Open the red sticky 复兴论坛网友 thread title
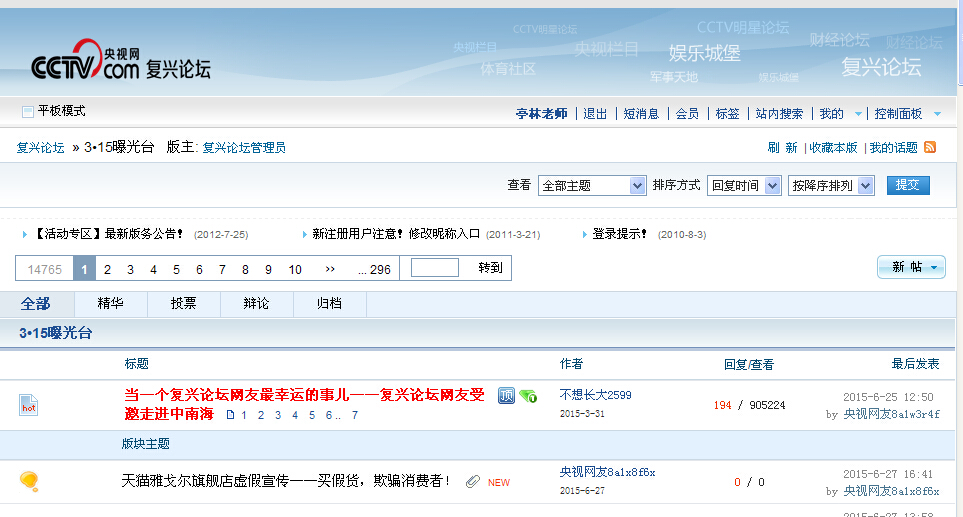The height and width of the screenshot is (517, 963). (x=305, y=404)
